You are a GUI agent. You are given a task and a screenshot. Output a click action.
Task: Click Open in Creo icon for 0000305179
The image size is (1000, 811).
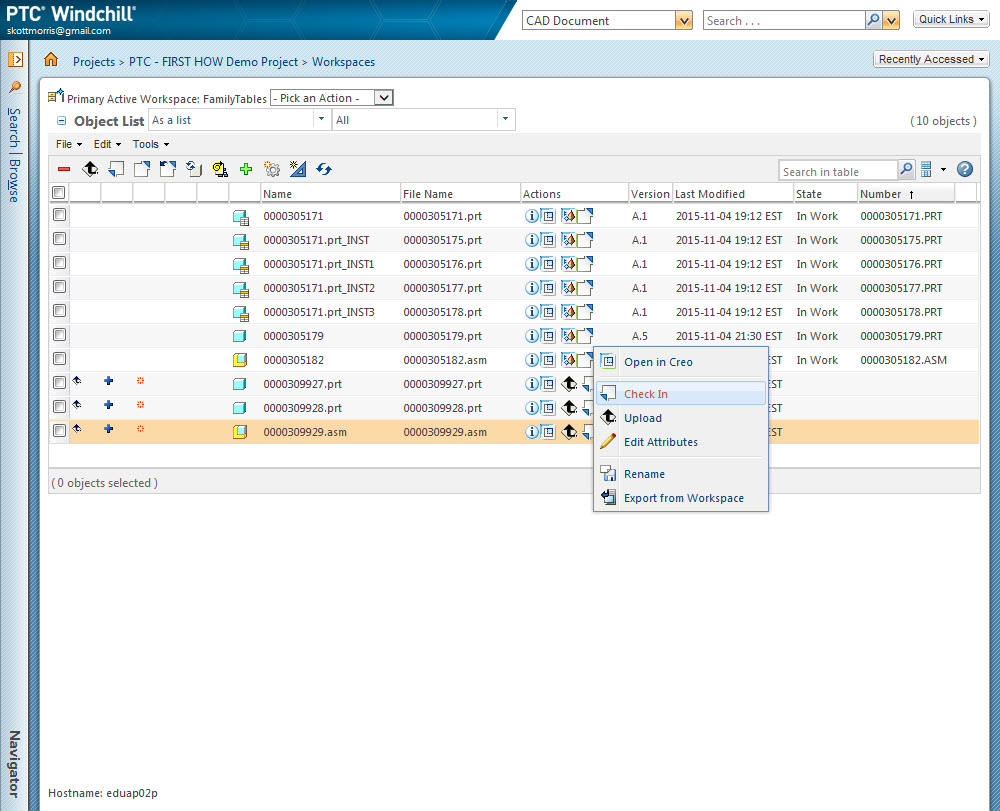pos(548,336)
